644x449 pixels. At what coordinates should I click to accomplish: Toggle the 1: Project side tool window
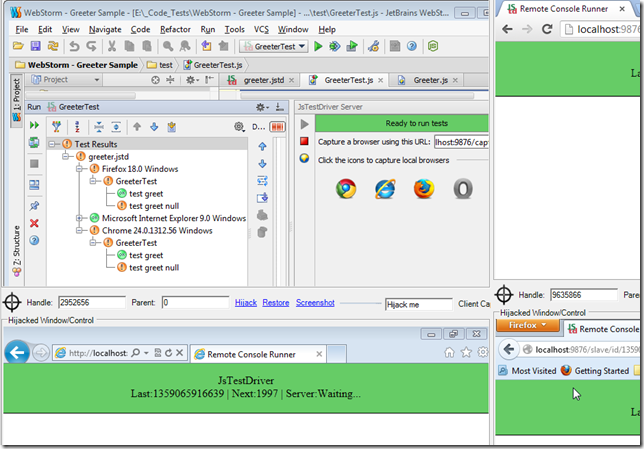[16, 99]
